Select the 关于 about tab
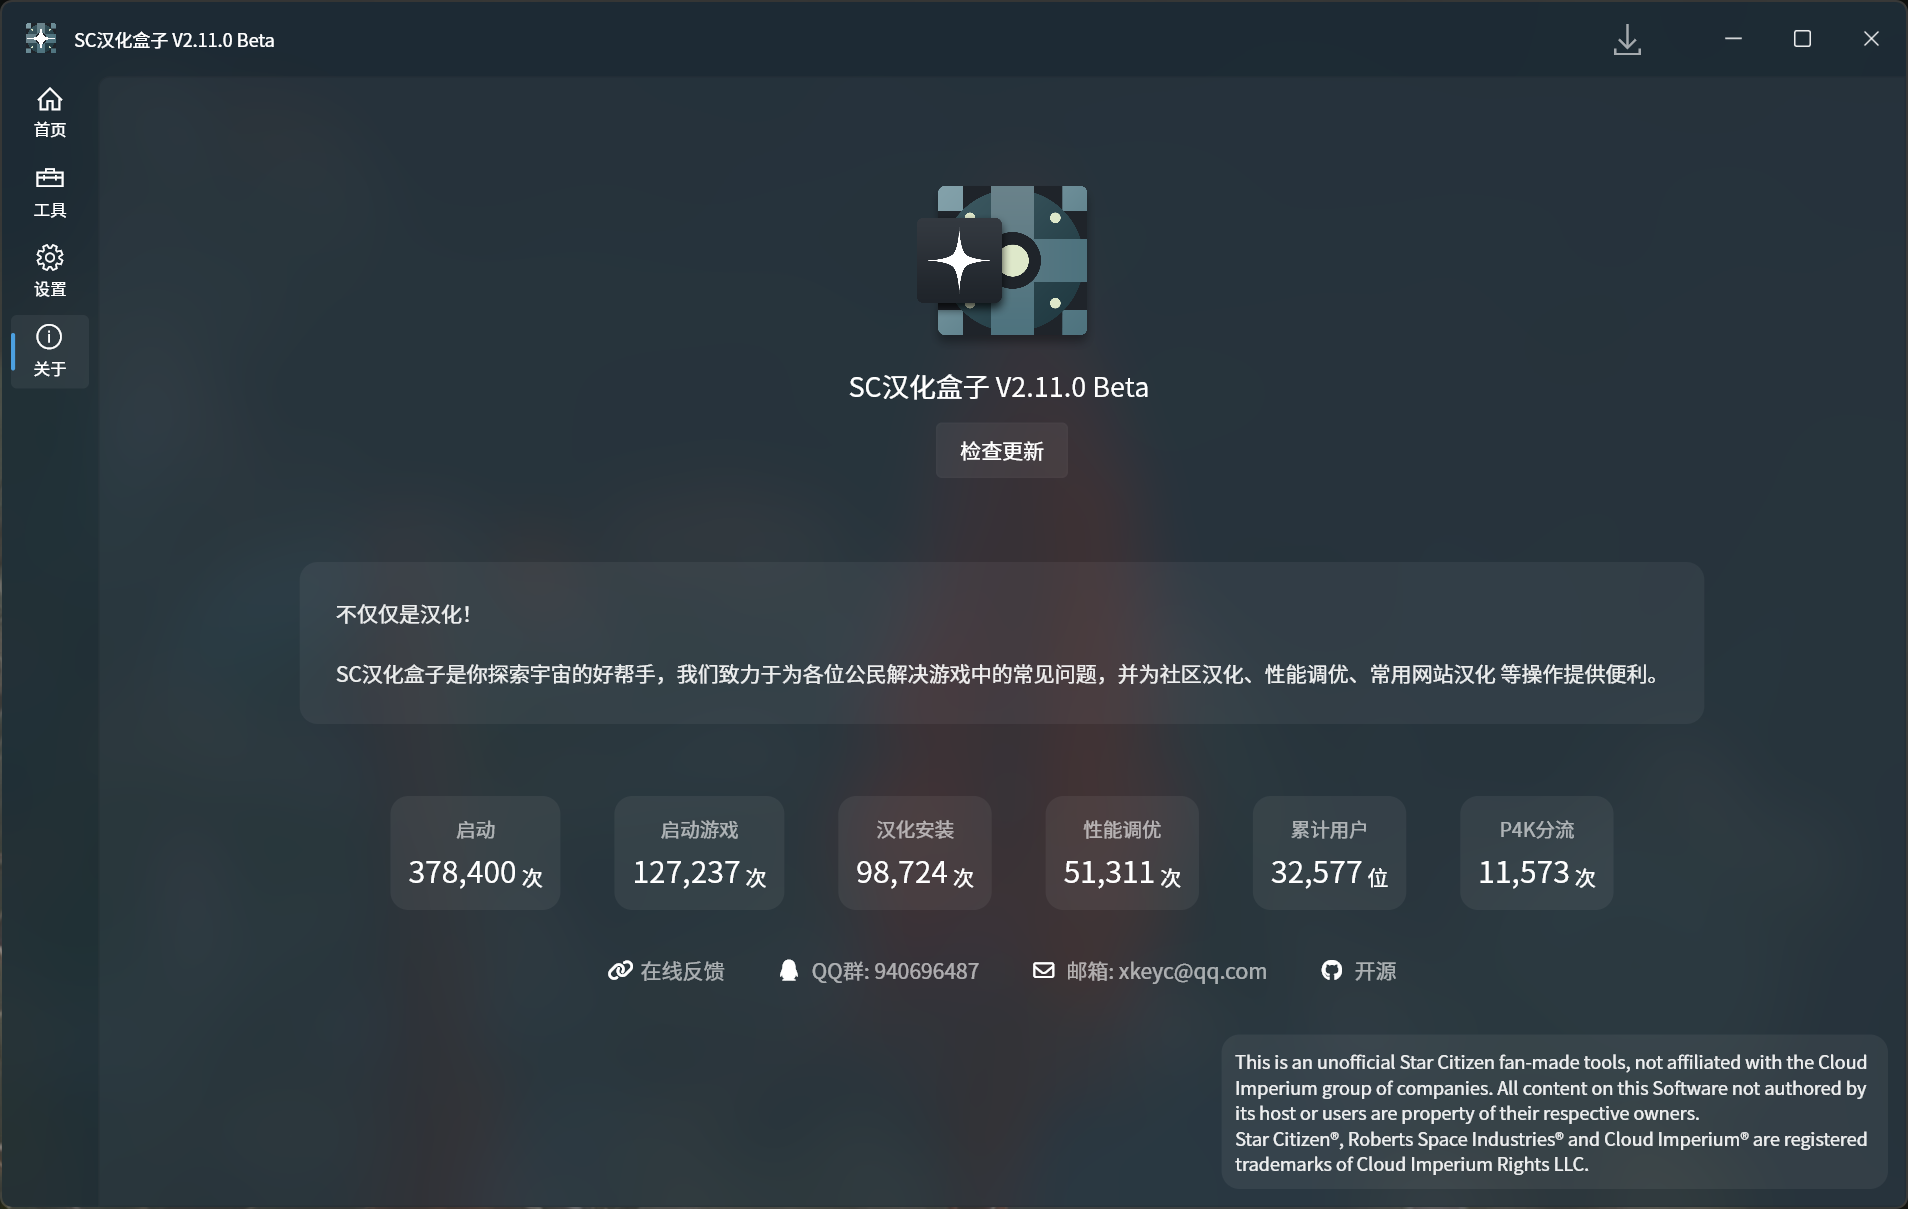The height and width of the screenshot is (1209, 1908). click(49, 352)
